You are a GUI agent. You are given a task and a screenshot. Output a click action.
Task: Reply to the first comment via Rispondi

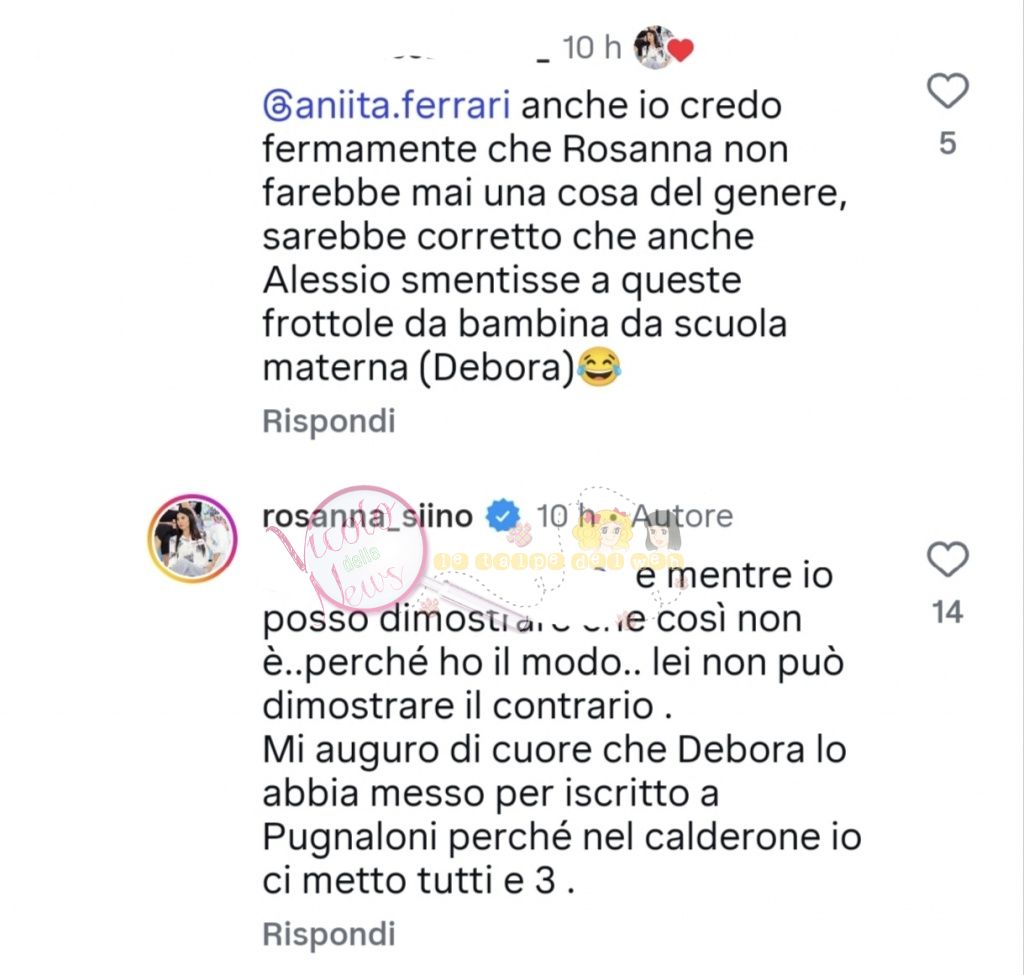(329, 421)
